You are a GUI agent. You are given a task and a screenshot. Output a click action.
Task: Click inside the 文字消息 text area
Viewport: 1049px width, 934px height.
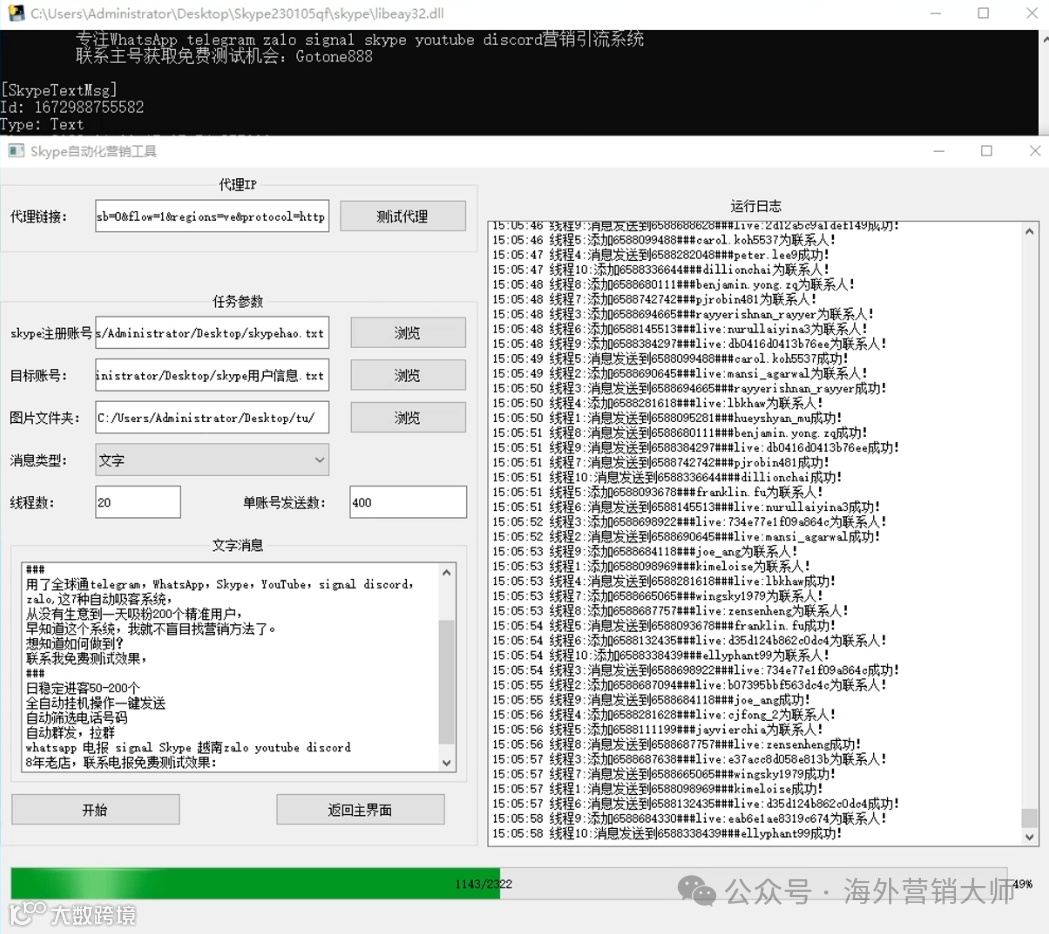pyautogui.click(x=231, y=667)
